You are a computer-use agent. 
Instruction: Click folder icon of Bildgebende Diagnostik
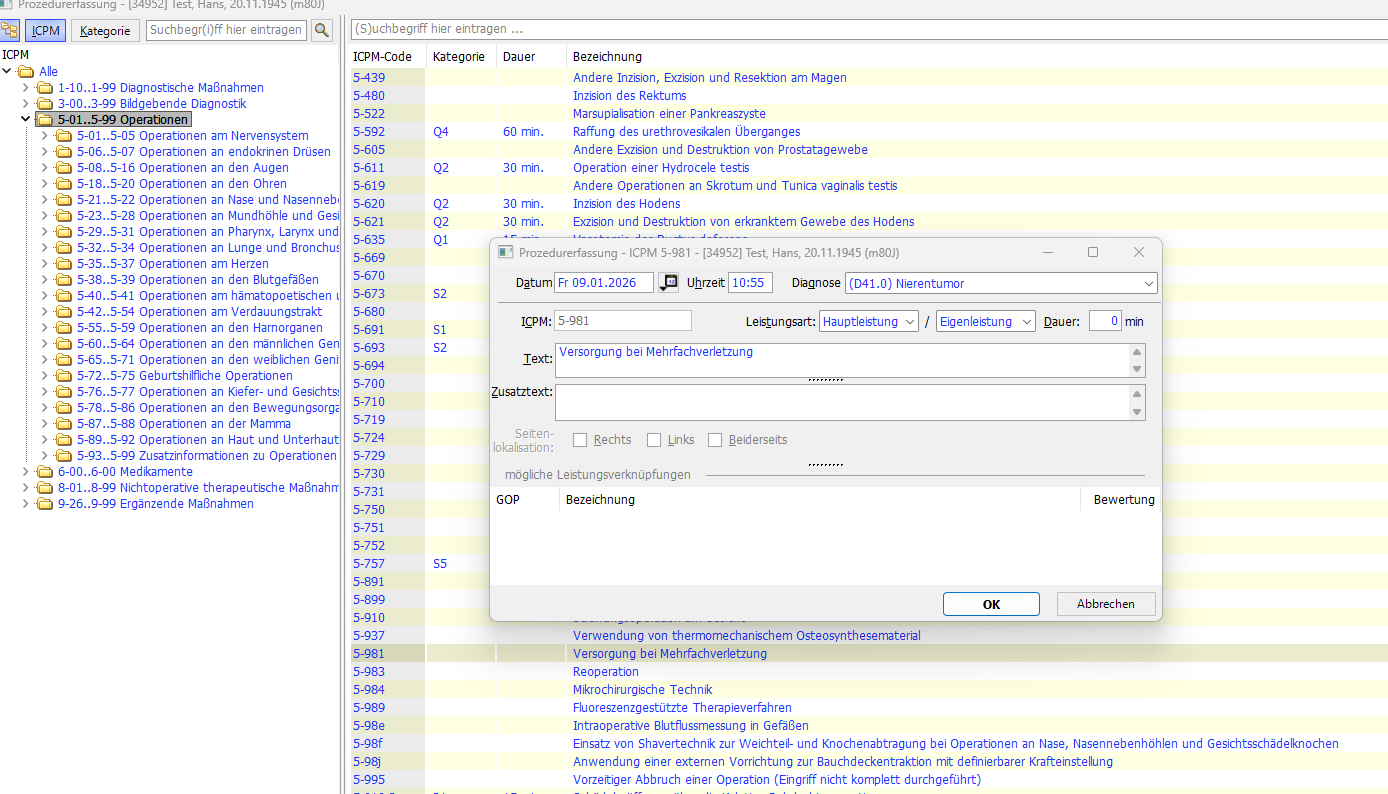coord(44,104)
